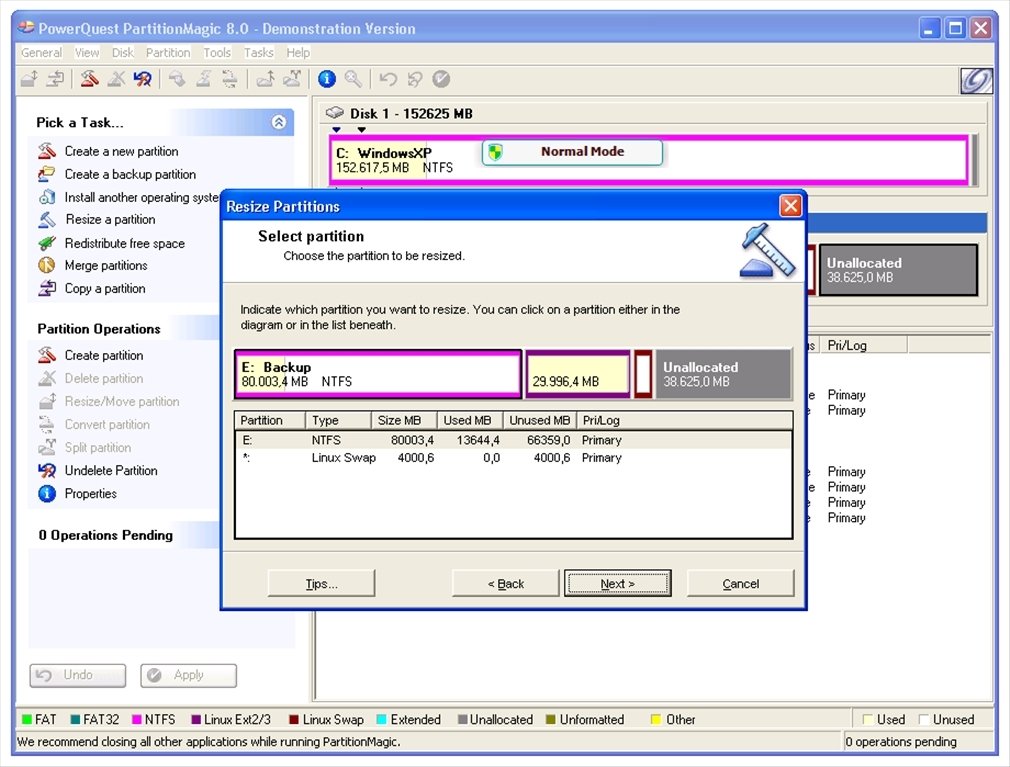This screenshot has height=767, width=1010.
Task: Click Delete partition under Partition Operations
Action: click(x=104, y=379)
